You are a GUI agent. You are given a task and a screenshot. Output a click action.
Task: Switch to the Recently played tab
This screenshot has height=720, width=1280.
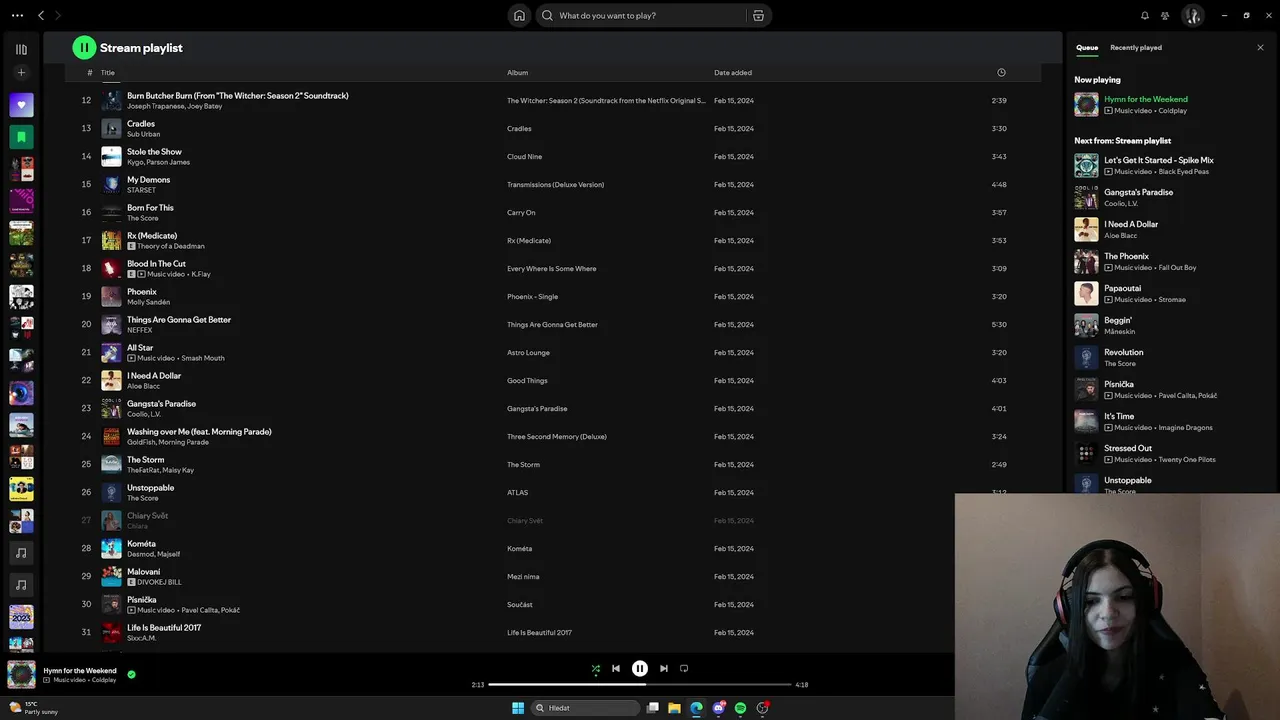coord(1136,48)
